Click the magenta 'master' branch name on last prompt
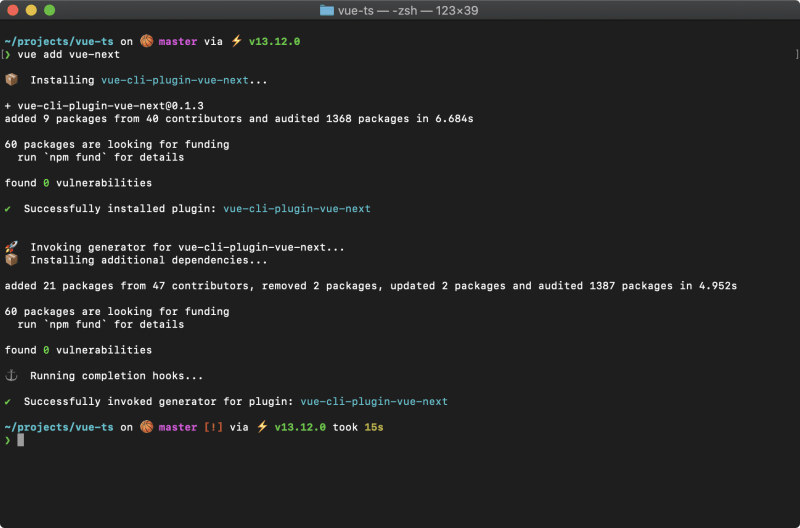Viewport: 800px width, 528px height. [178, 427]
